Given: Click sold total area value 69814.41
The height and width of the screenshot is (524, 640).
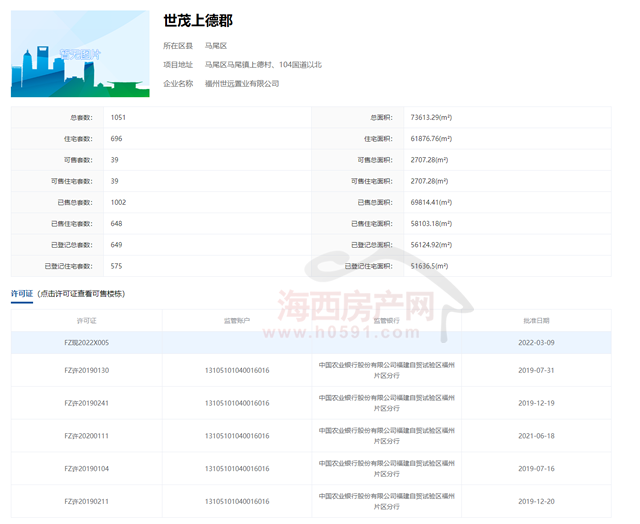Looking at the screenshot, I should pyautogui.click(x=431, y=202).
